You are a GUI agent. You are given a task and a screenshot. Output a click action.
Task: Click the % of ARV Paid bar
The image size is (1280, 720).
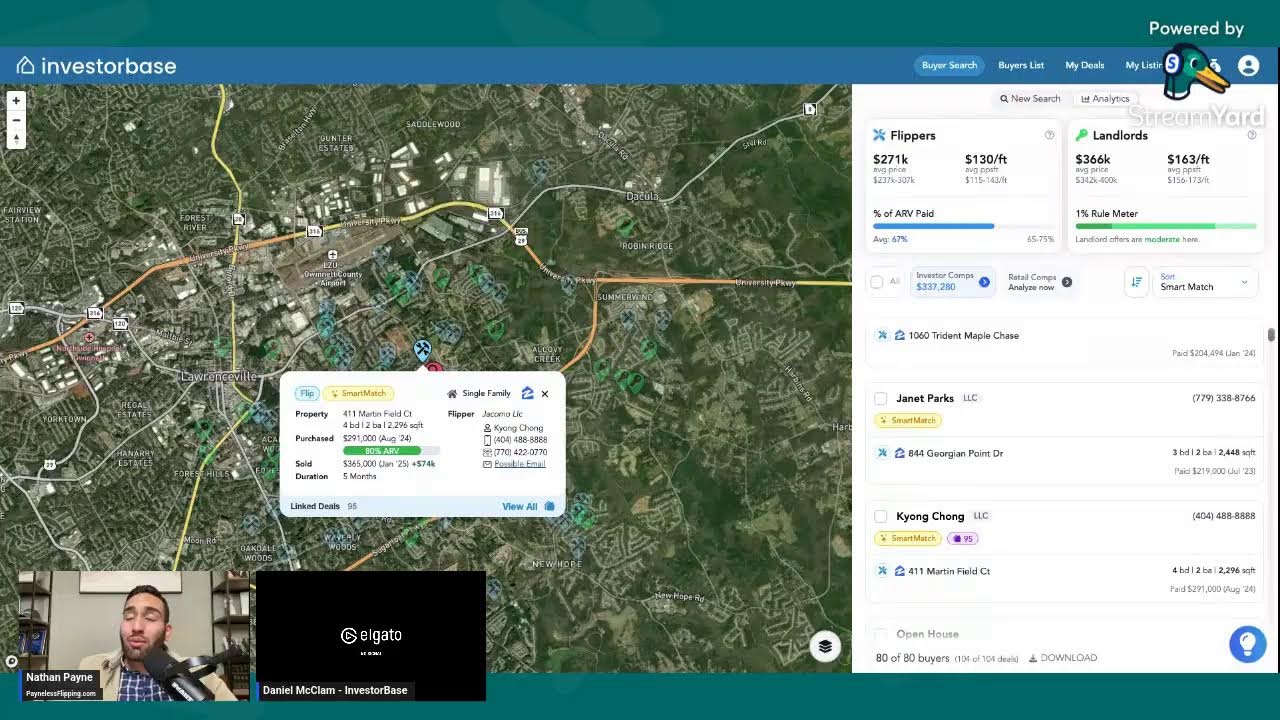pos(963,226)
